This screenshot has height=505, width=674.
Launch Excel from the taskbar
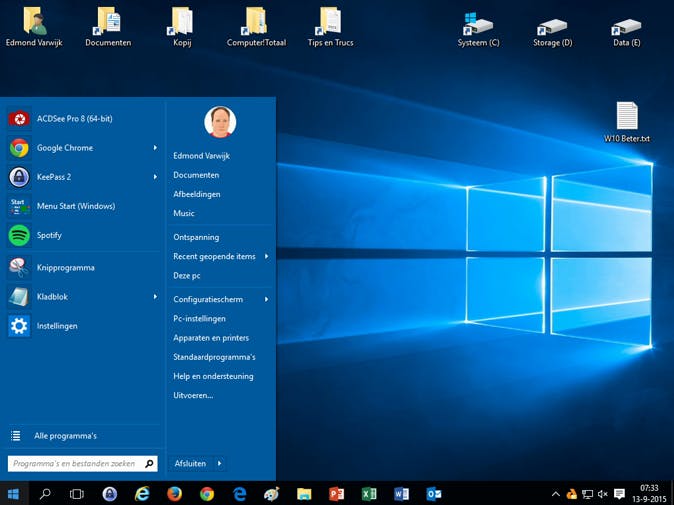[368, 494]
